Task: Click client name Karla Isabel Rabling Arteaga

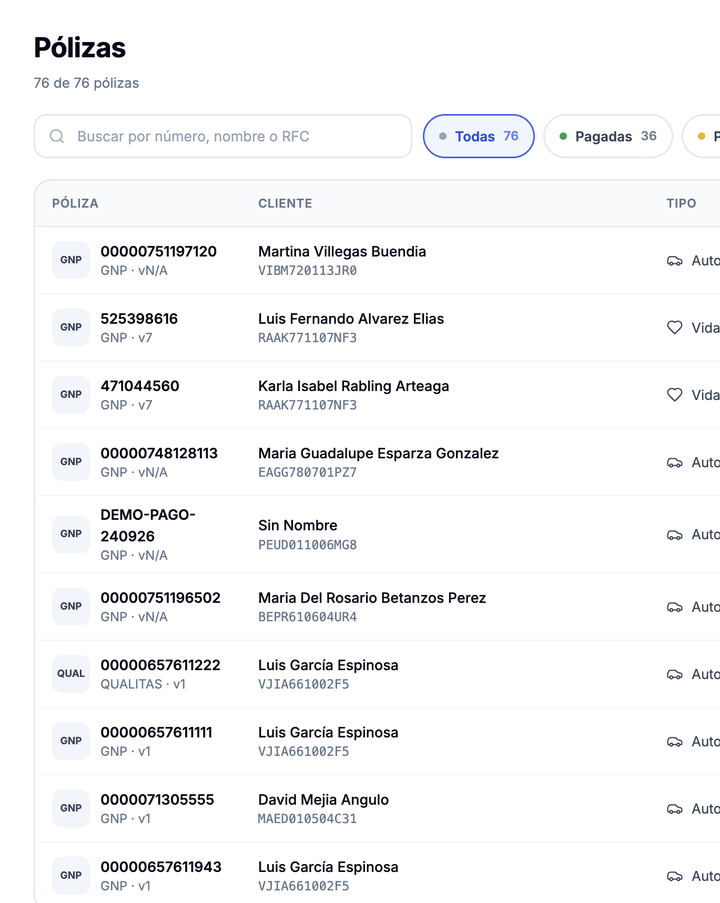Action: click(354, 386)
